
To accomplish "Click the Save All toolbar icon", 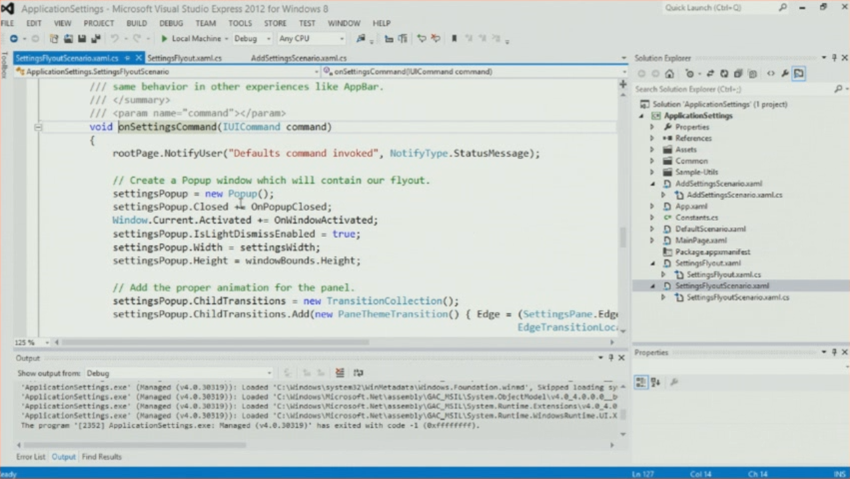I will 96,38.
